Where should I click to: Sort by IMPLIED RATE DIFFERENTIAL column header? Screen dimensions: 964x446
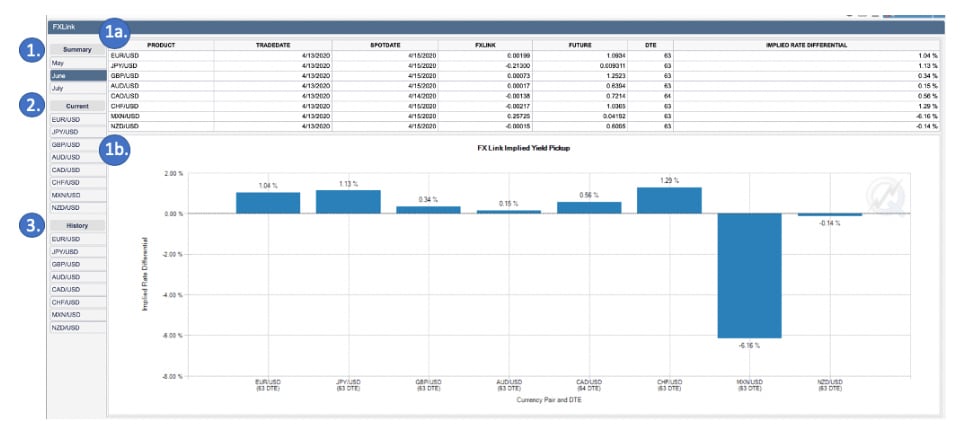click(x=806, y=44)
